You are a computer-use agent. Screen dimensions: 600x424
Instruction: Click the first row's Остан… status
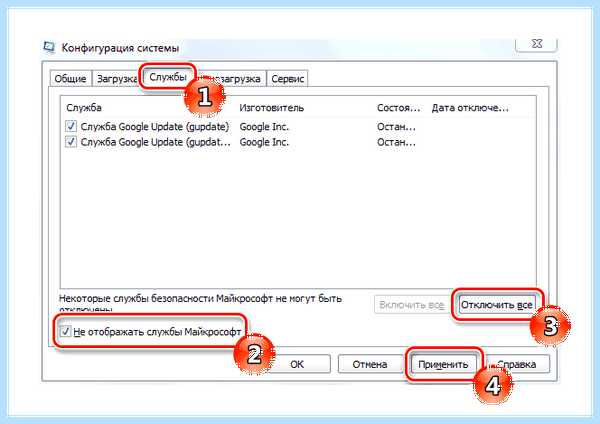tap(396, 127)
